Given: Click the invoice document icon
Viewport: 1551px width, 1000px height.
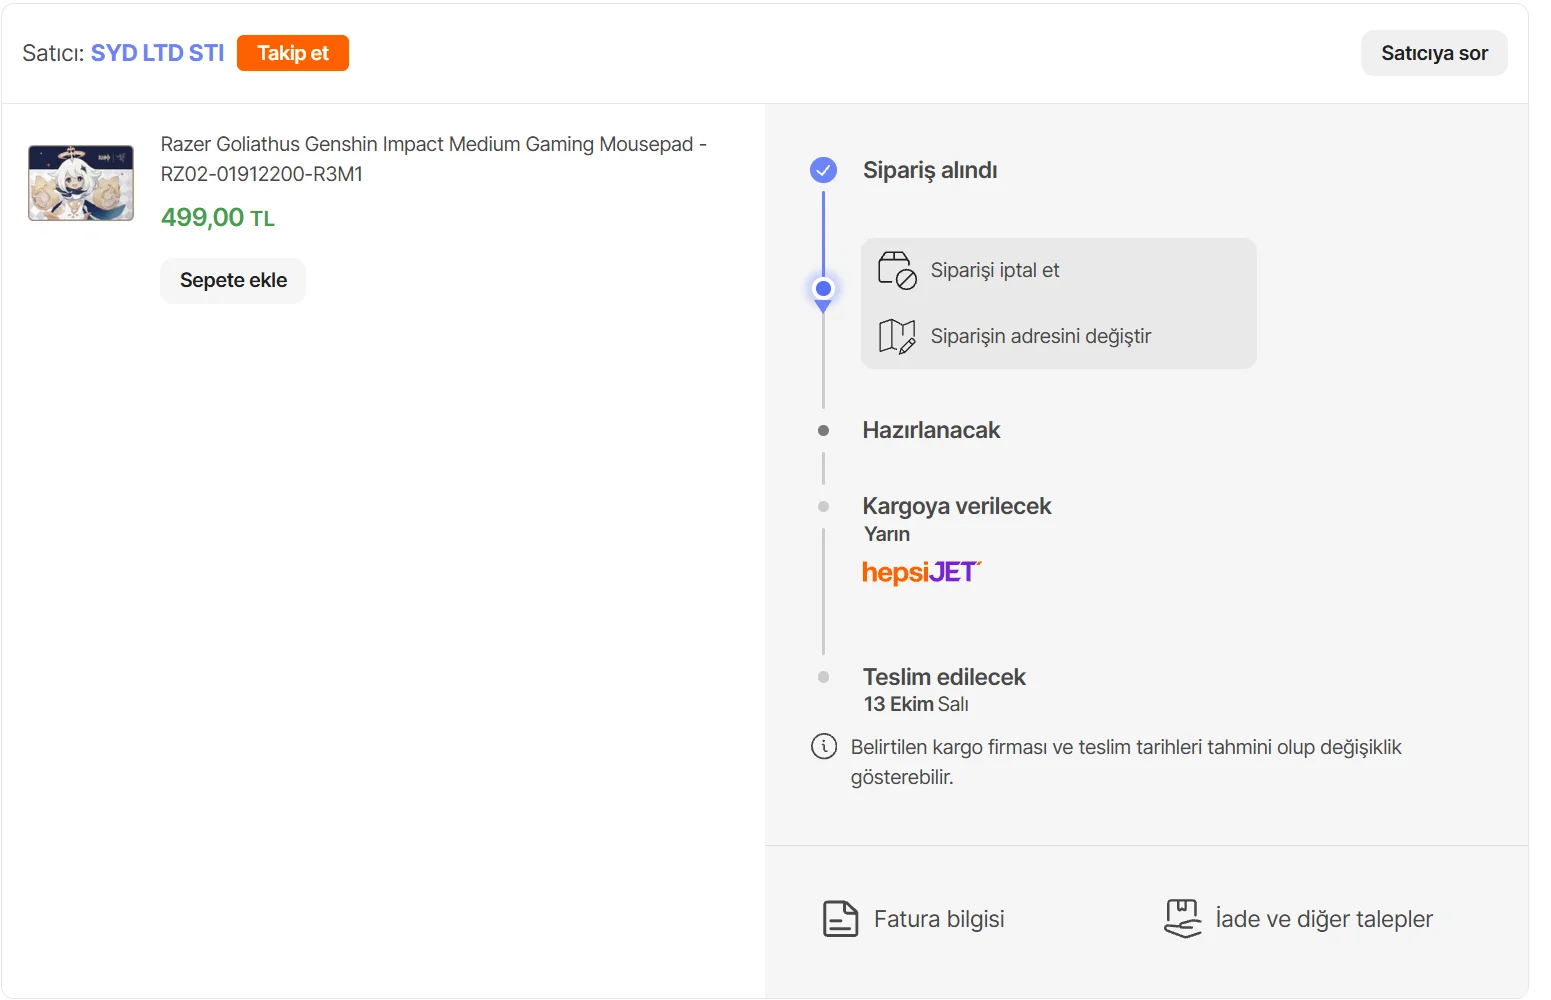Looking at the screenshot, I should point(840,919).
